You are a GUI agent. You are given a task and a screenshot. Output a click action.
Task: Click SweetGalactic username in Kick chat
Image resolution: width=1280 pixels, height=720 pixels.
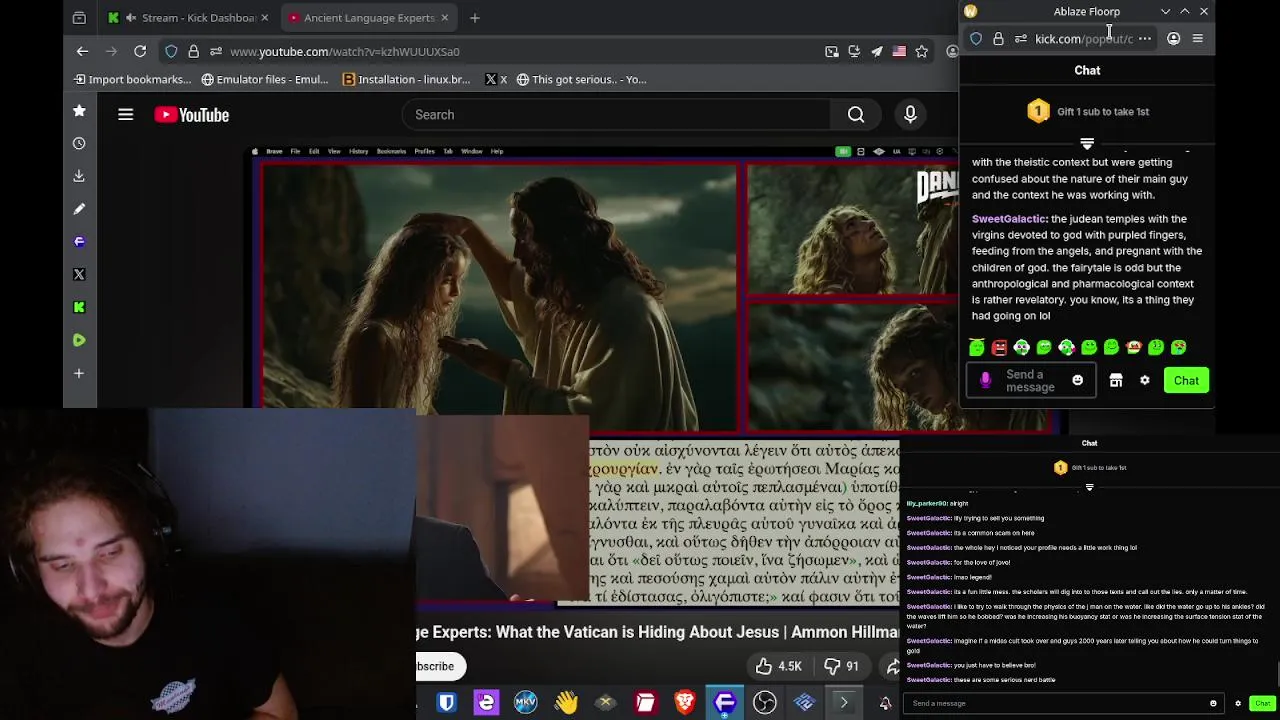(x=1009, y=219)
